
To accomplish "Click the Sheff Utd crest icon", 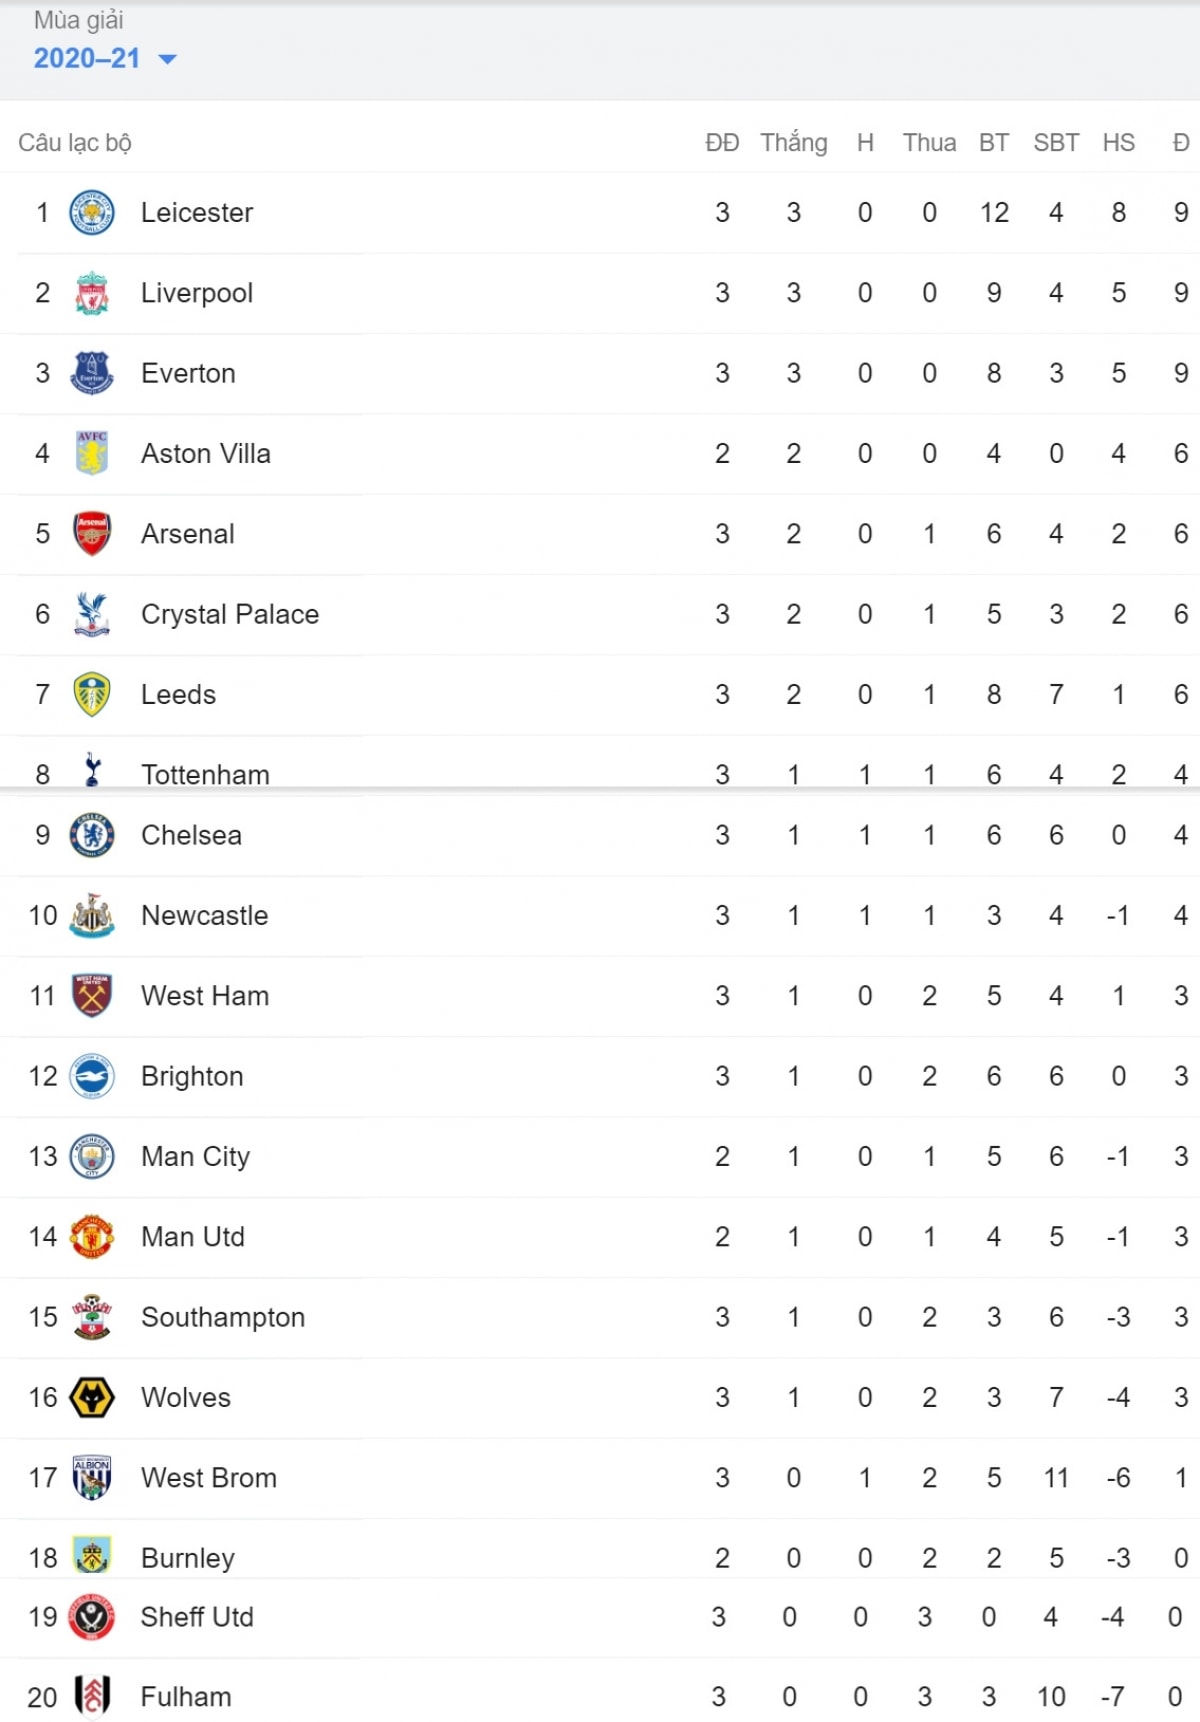I will 92,1617.
